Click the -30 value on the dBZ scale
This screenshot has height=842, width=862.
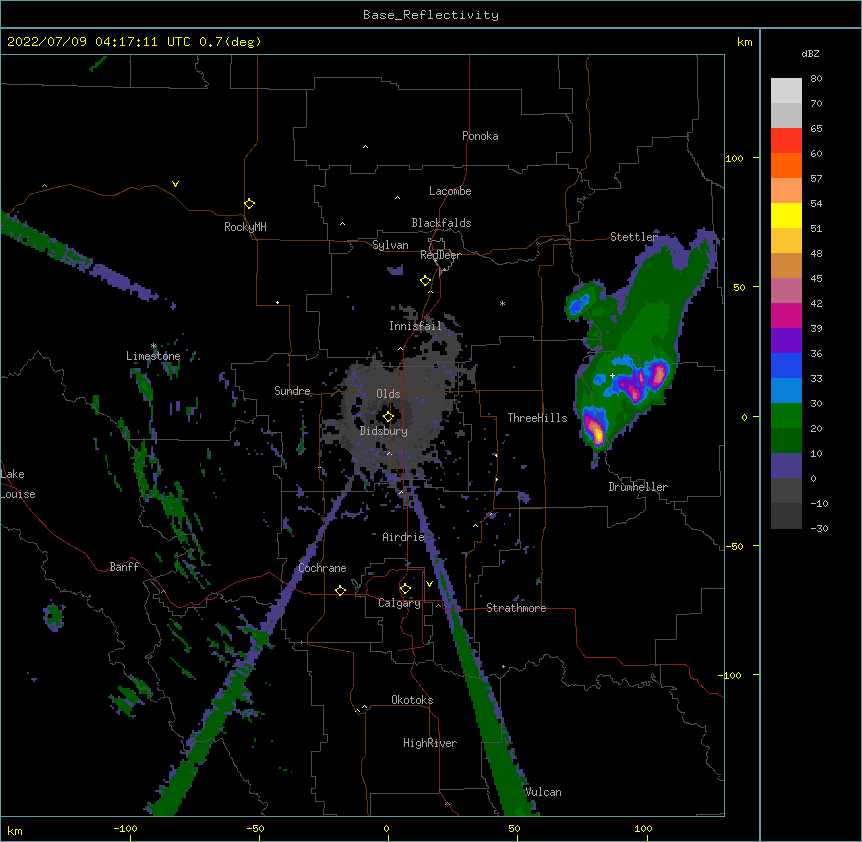pos(819,529)
